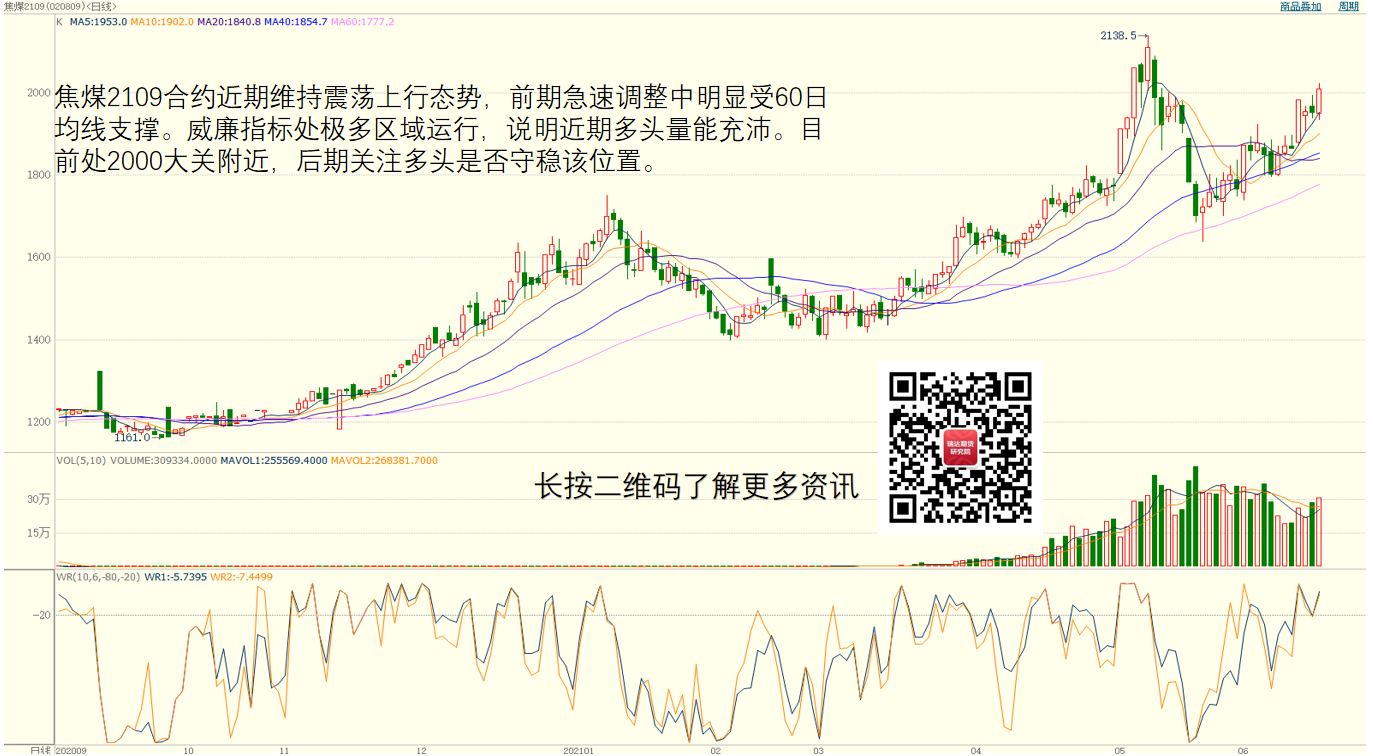
Task: Click the 商品叠加 link at top right
Action: click(1300, 7)
